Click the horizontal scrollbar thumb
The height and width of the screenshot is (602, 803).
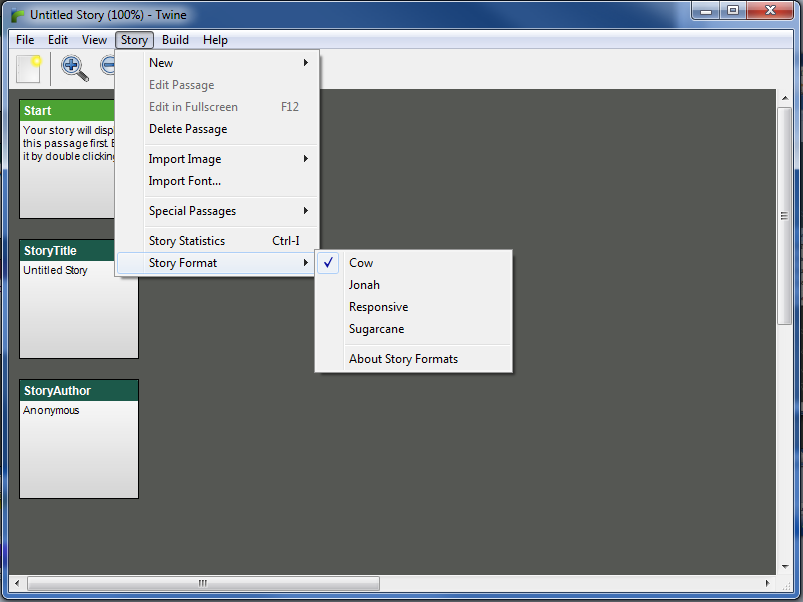[202, 583]
